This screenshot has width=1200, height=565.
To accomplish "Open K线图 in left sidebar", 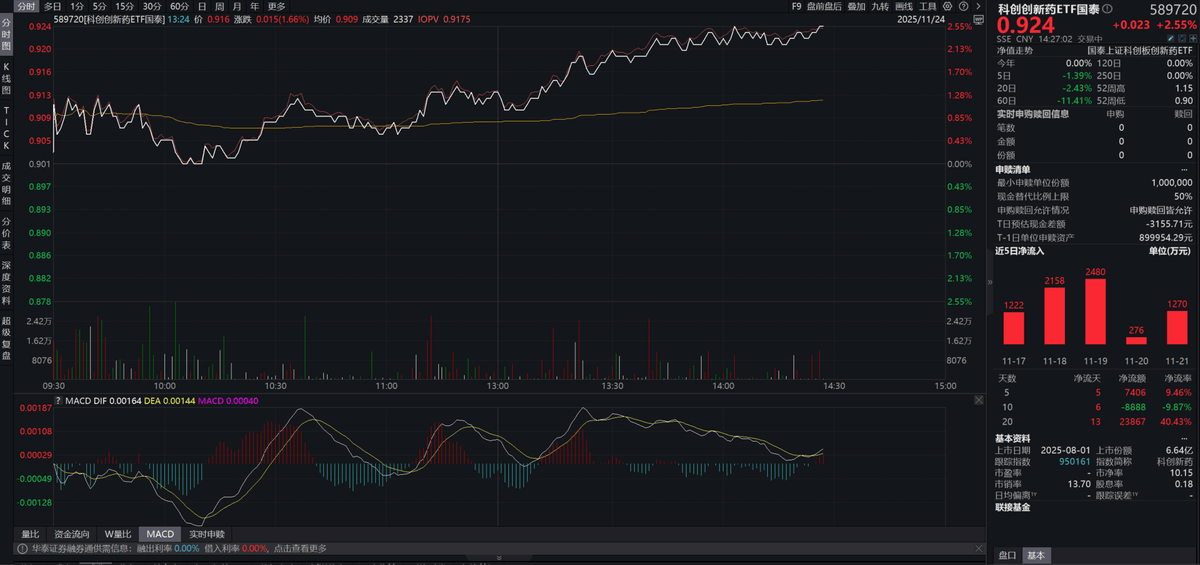I will (6, 78).
